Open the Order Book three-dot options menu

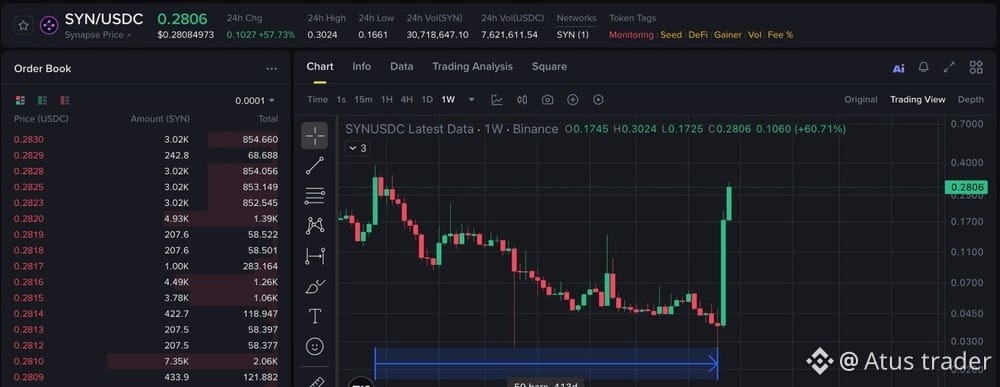(272, 69)
